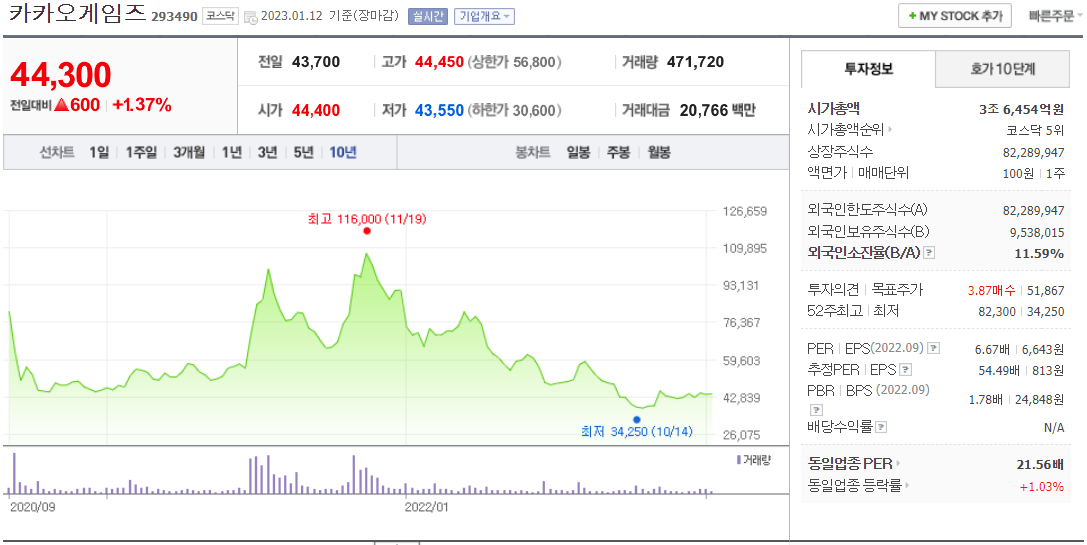Open the 동일업종 PER arrow link
Image resolution: width=1087 pixels, height=545 pixels.
897,464
